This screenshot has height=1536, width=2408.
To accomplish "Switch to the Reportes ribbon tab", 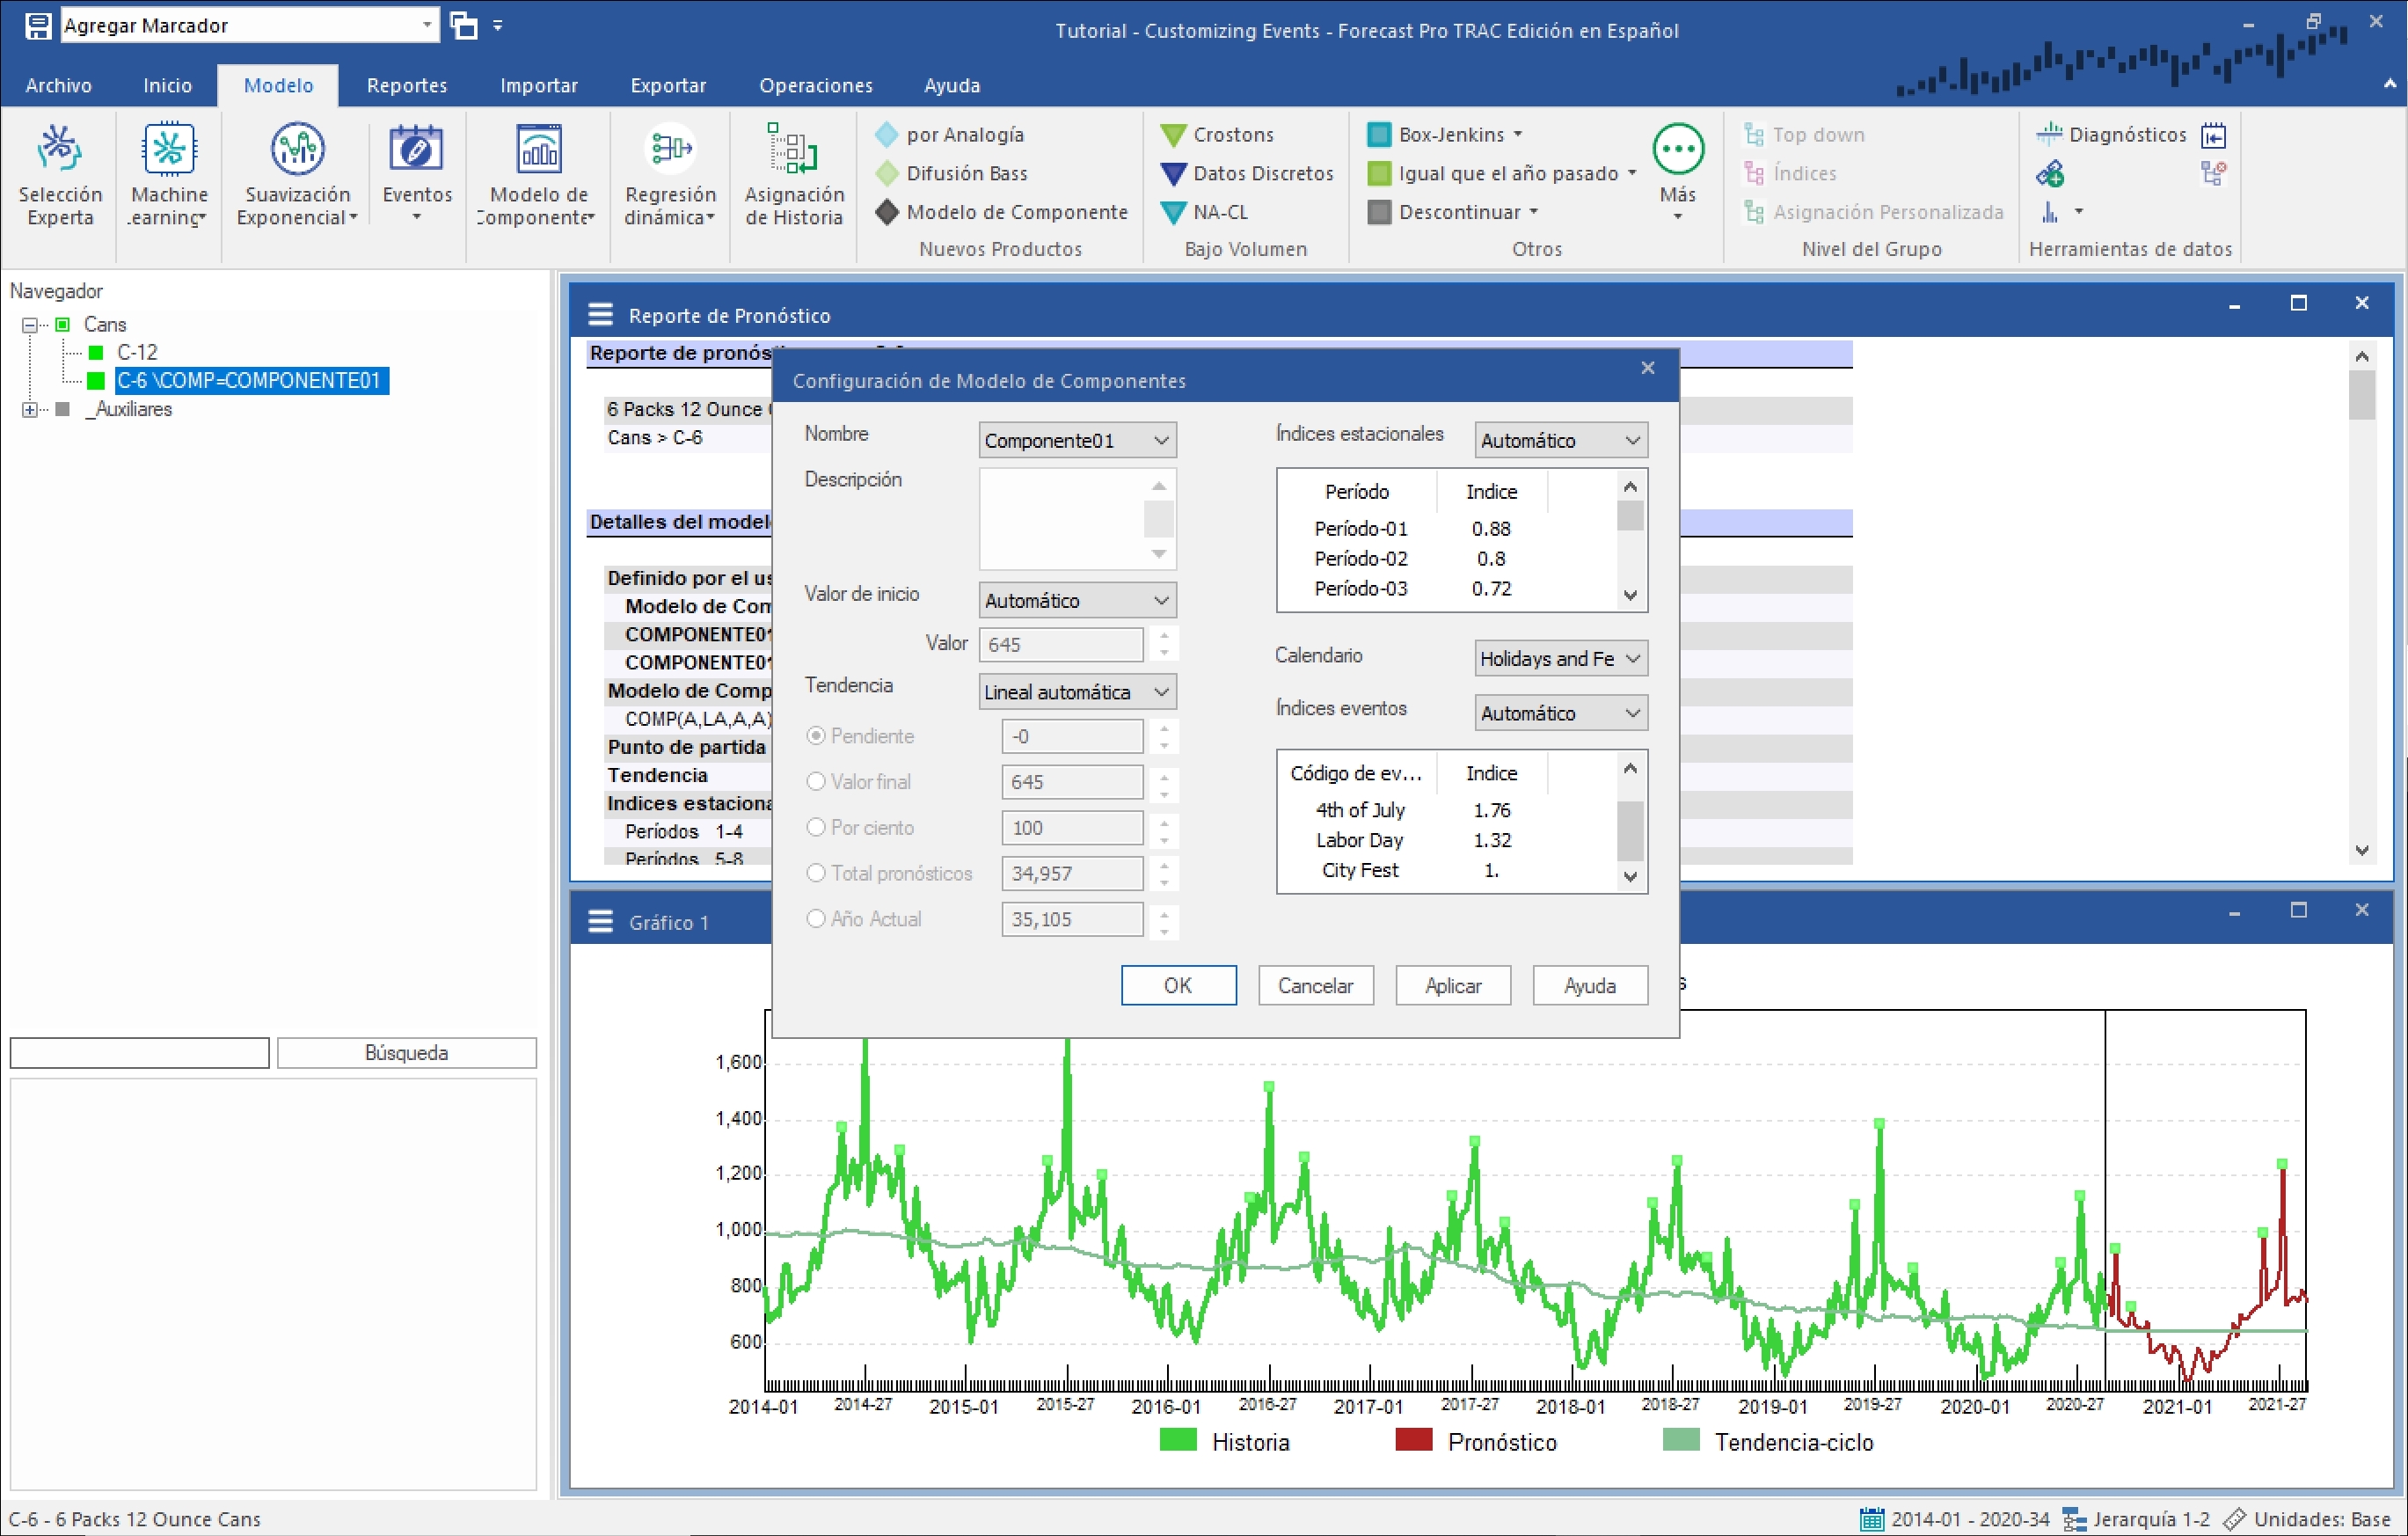I will click(x=406, y=85).
